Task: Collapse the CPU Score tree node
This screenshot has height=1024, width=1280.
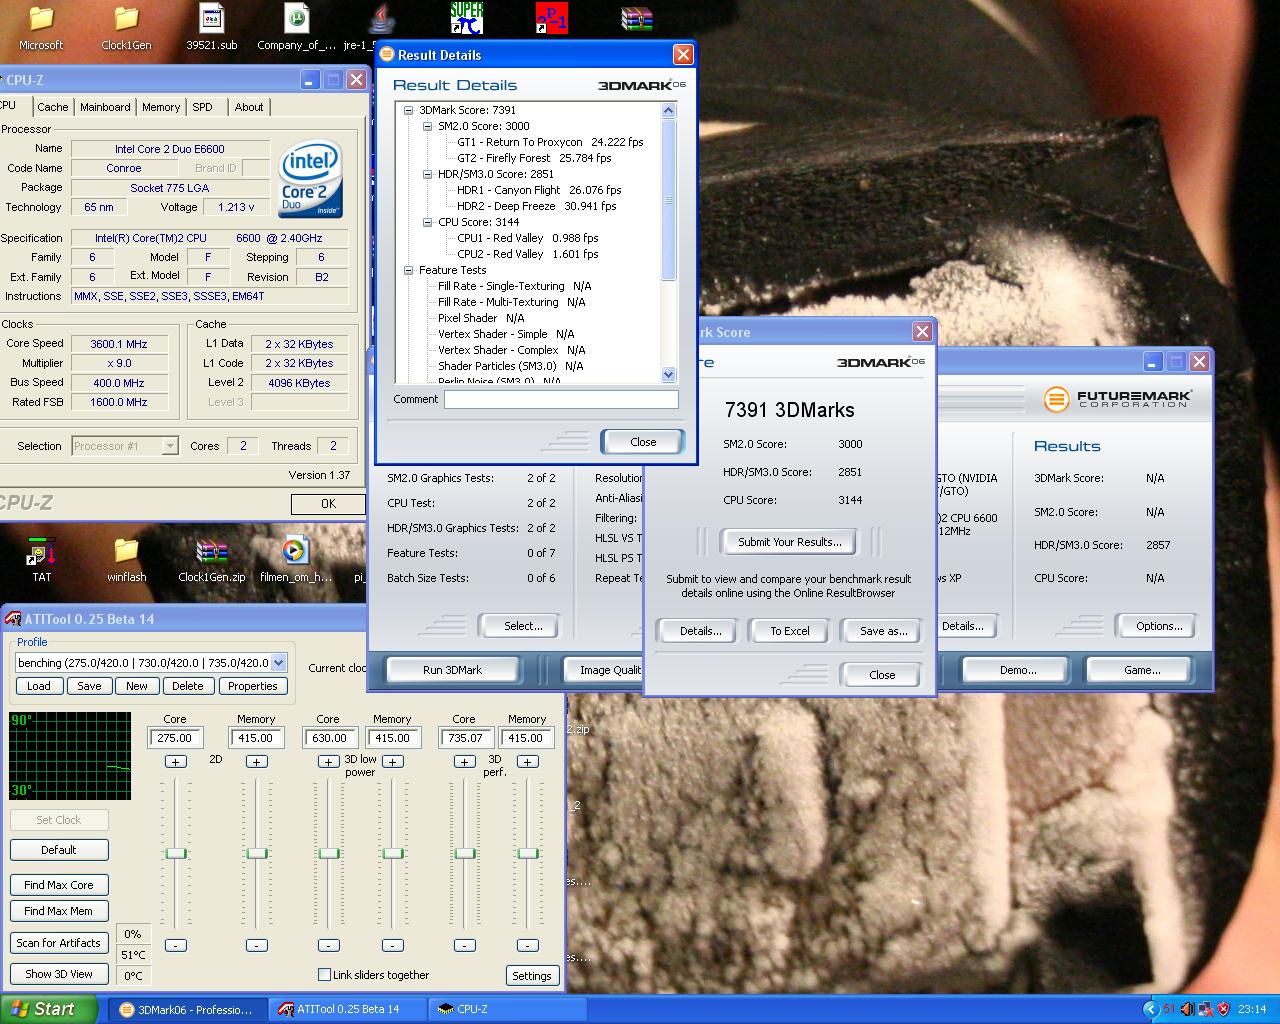Action: 427,222
